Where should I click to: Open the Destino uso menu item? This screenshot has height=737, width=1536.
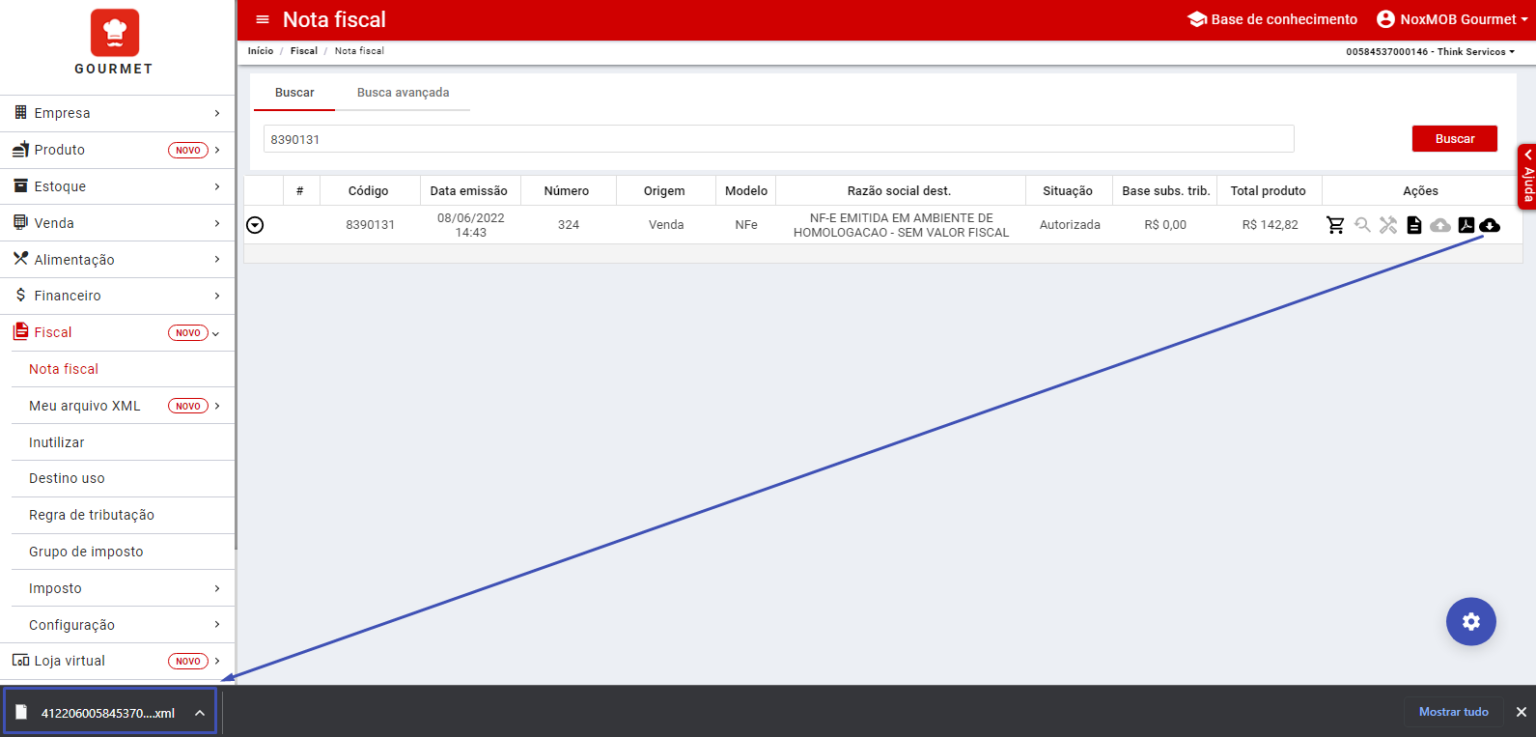[x=67, y=478]
